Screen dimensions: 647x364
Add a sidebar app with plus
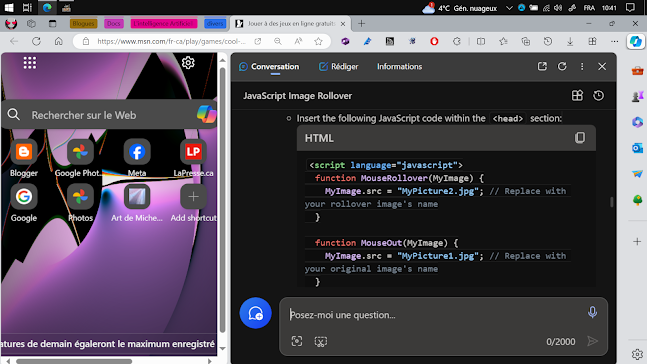637,241
